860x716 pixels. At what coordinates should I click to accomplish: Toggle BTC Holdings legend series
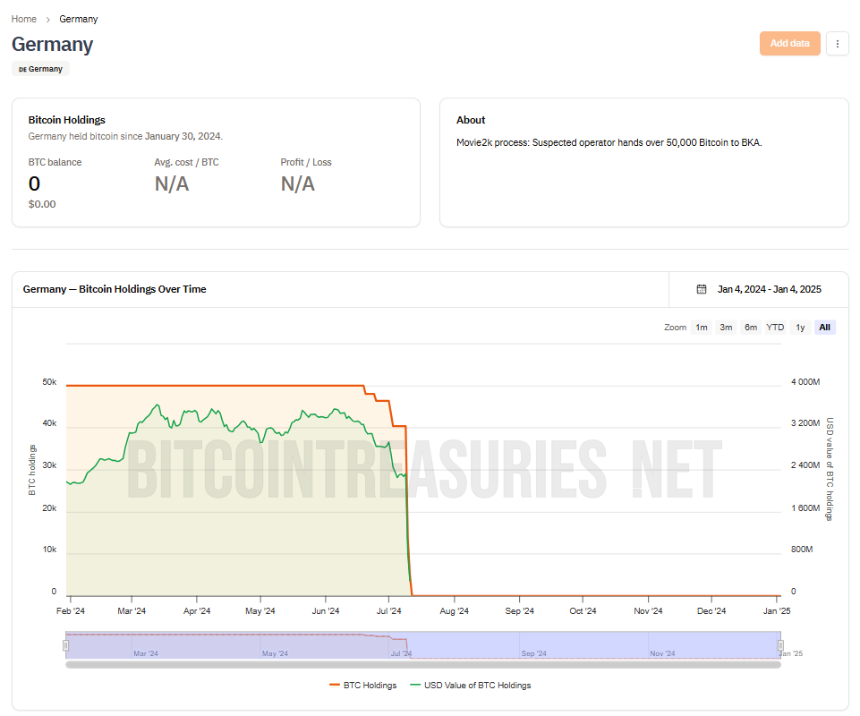pyautogui.click(x=363, y=685)
